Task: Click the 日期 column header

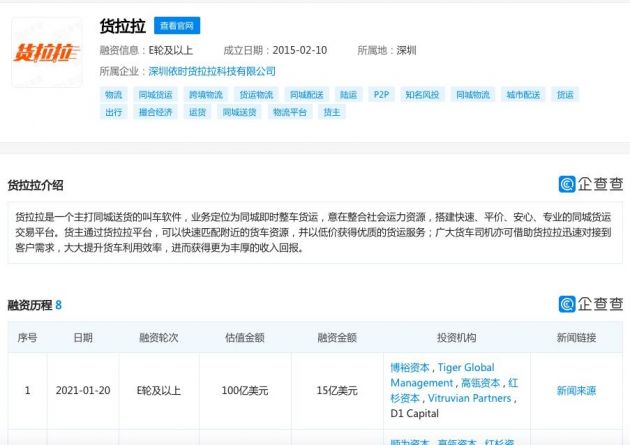Action: [83, 338]
